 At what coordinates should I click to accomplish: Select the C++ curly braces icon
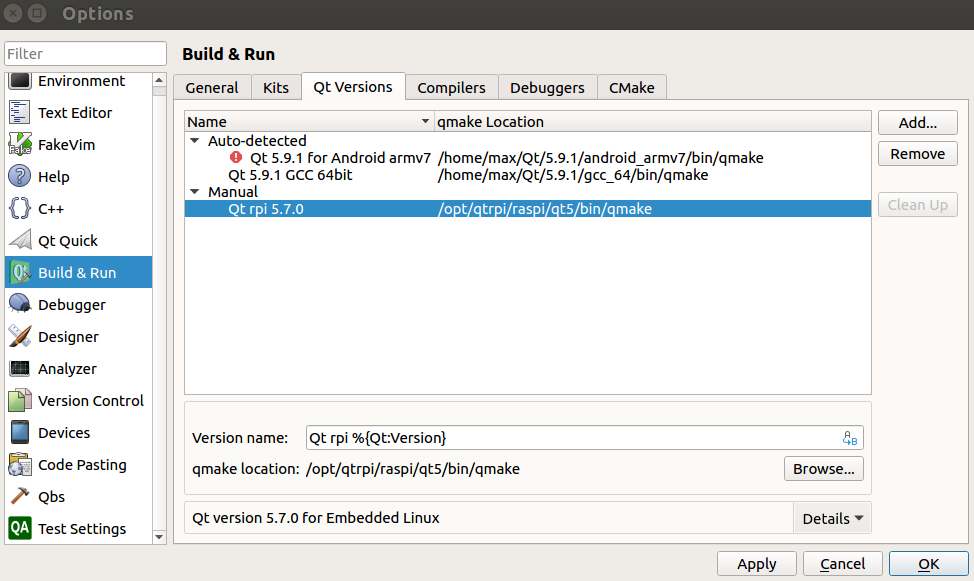pyautogui.click(x=19, y=208)
